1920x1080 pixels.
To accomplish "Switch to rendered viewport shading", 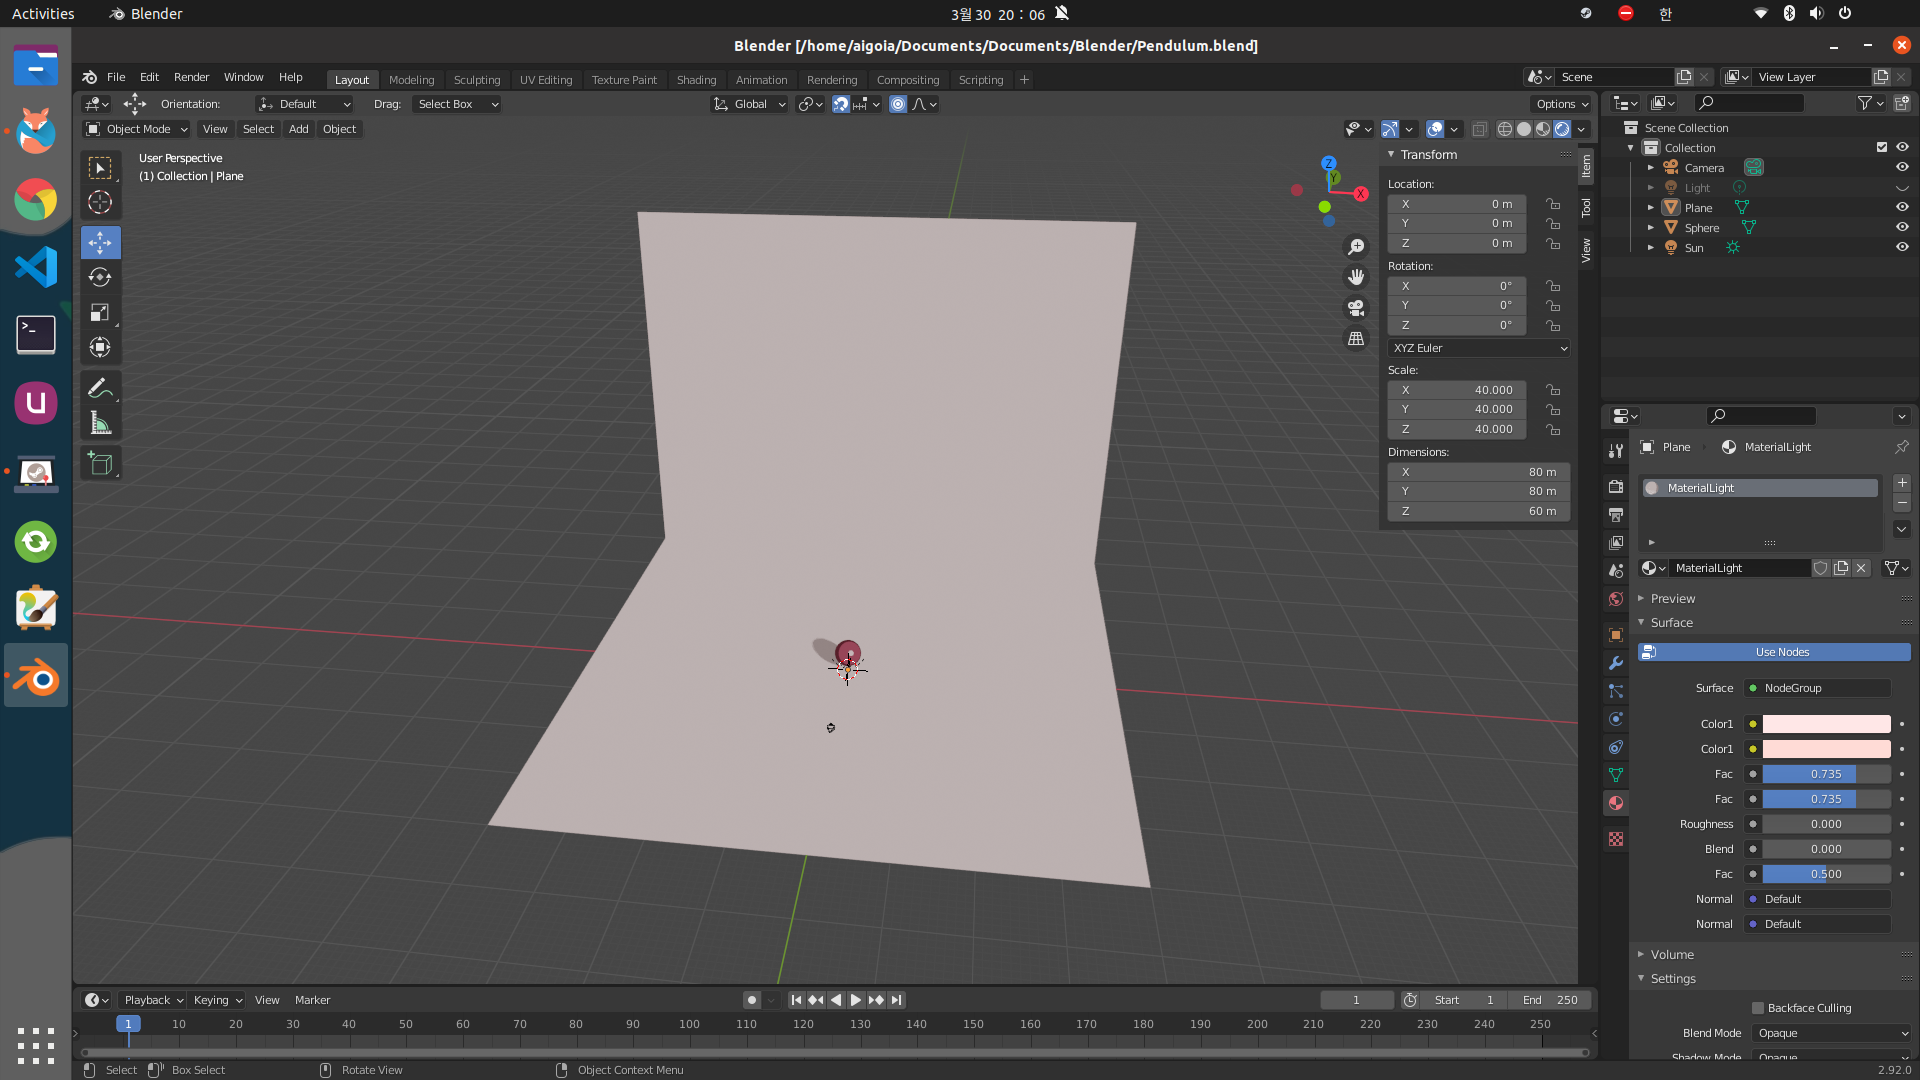I will coord(1562,129).
